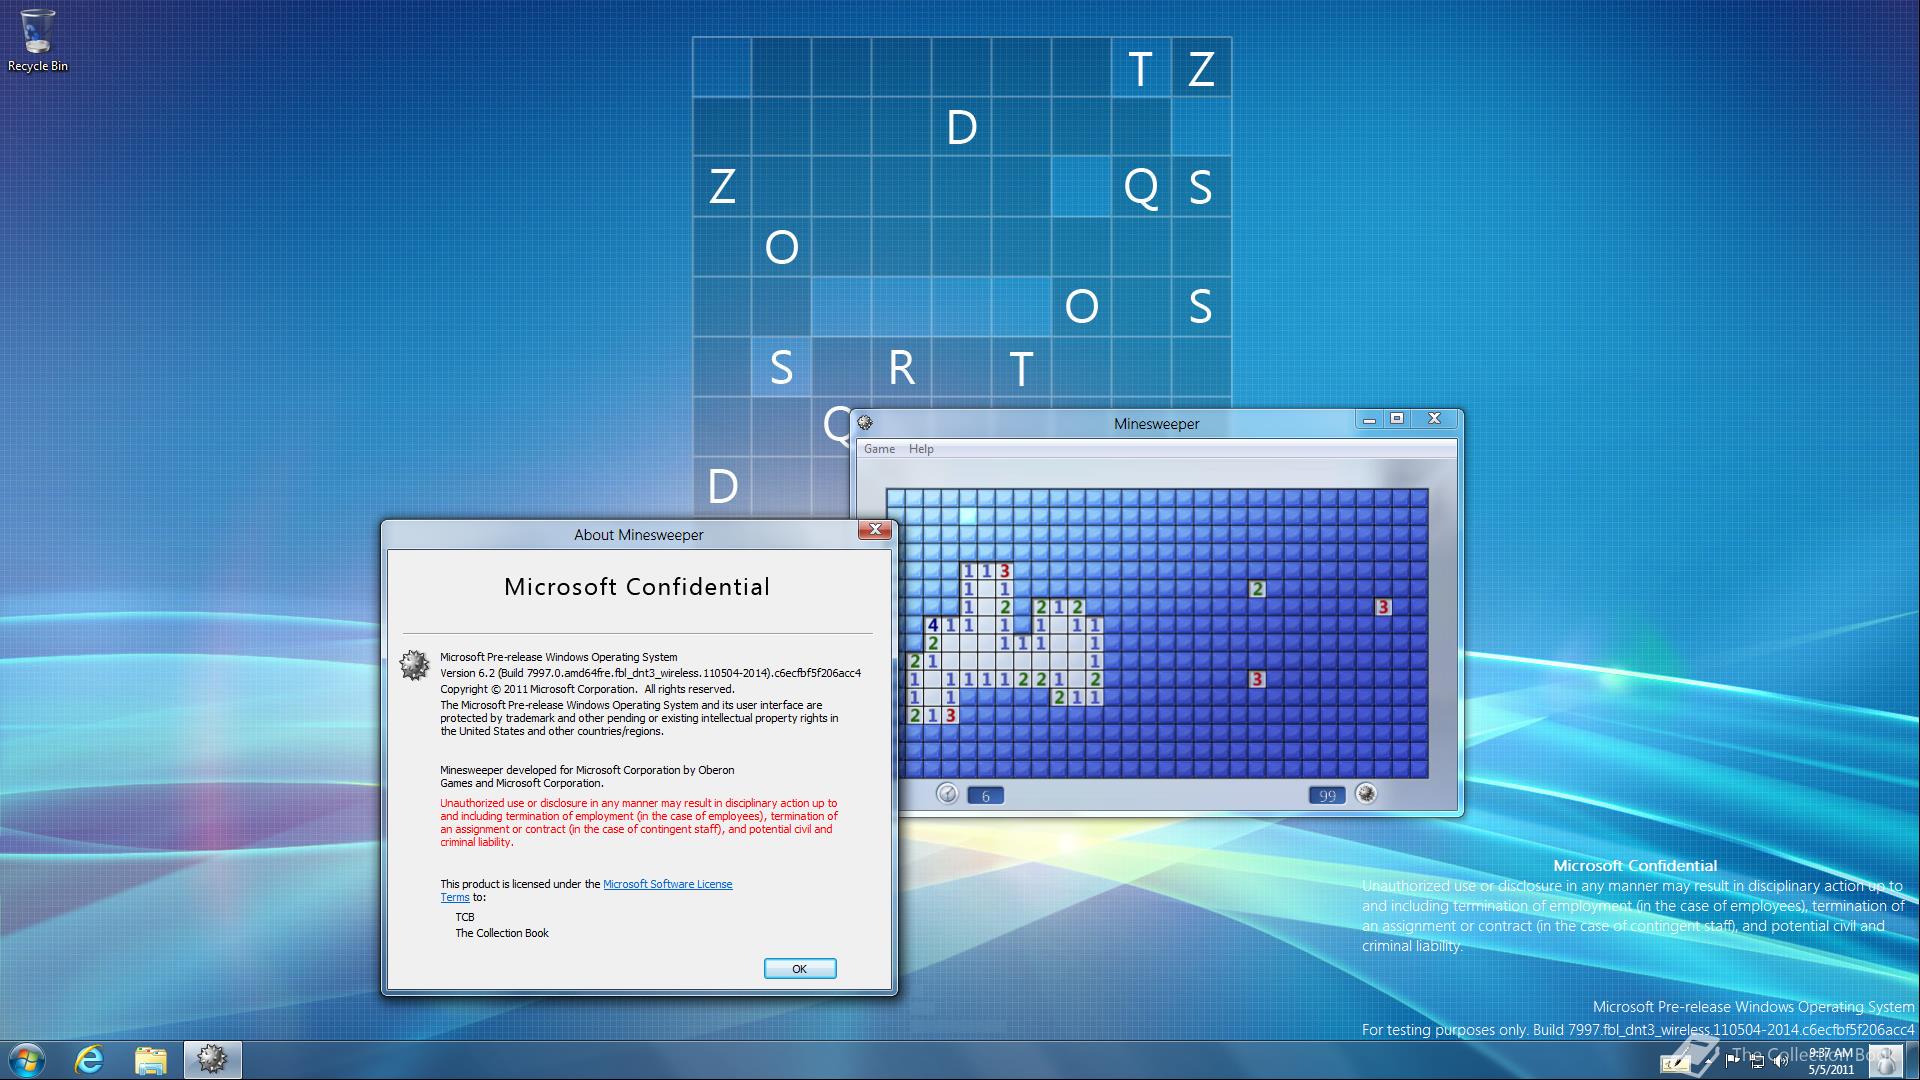
Task: Open the Microsoft Software License link
Action: pyautogui.click(x=667, y=884)
